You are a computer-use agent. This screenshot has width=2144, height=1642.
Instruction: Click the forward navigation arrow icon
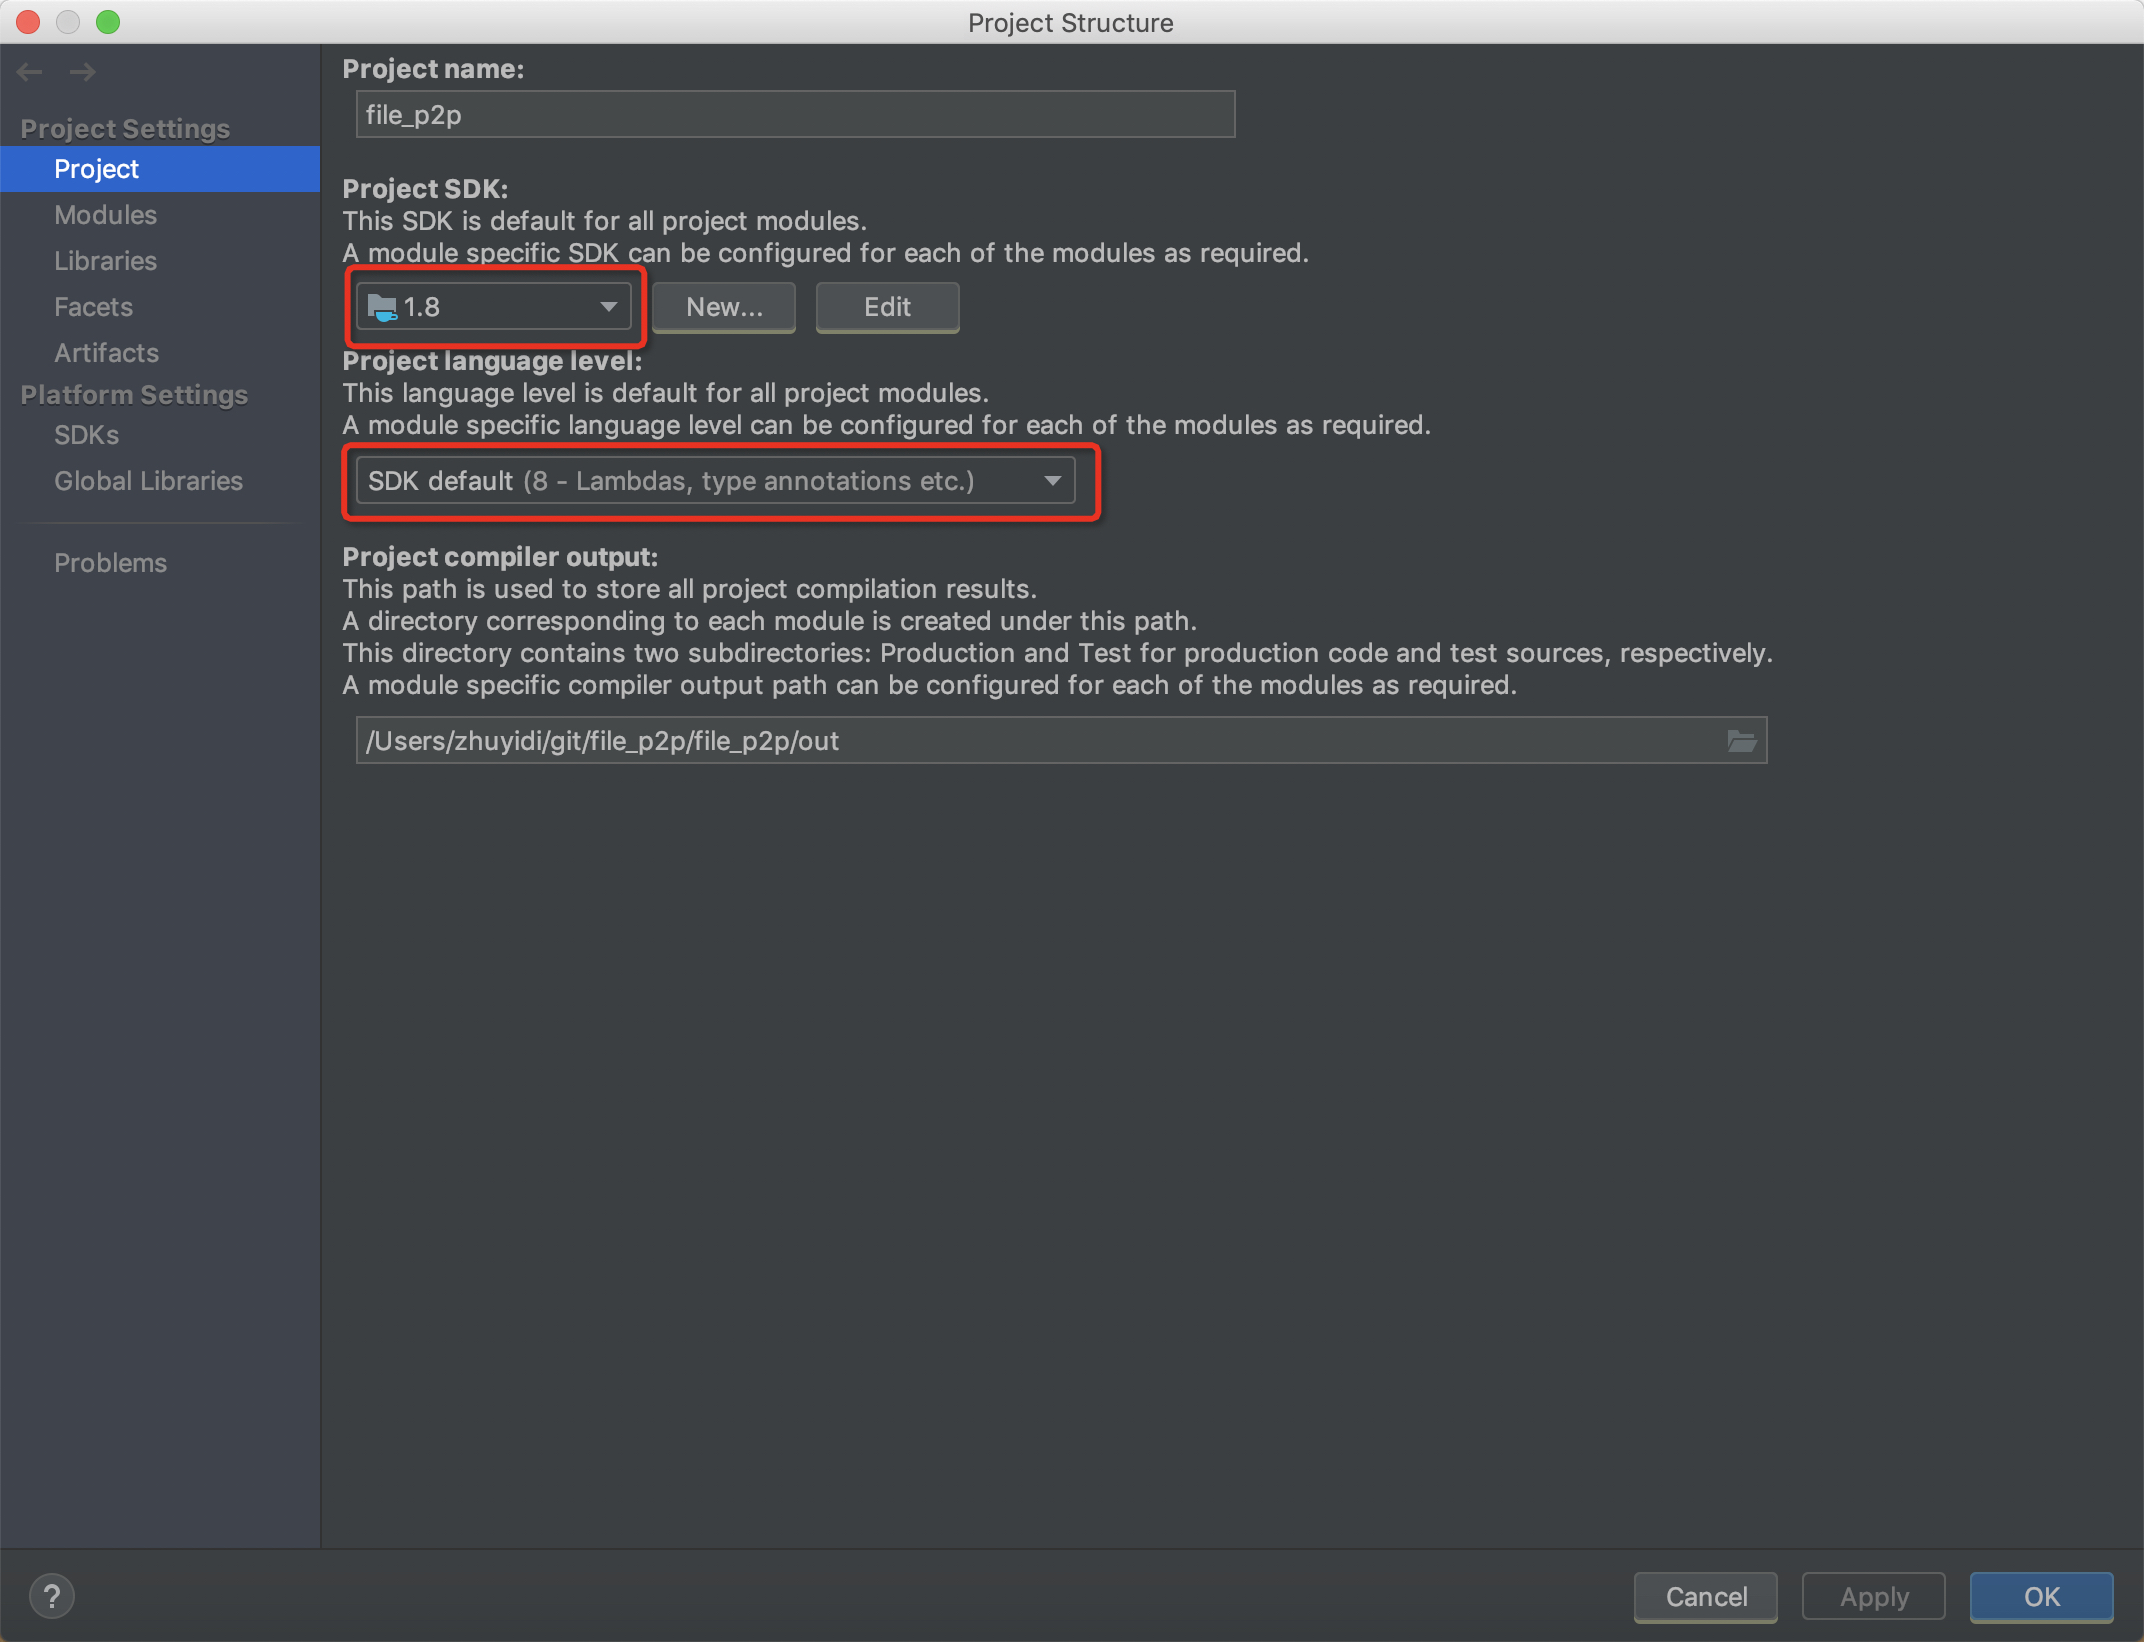tap(83, 72)
